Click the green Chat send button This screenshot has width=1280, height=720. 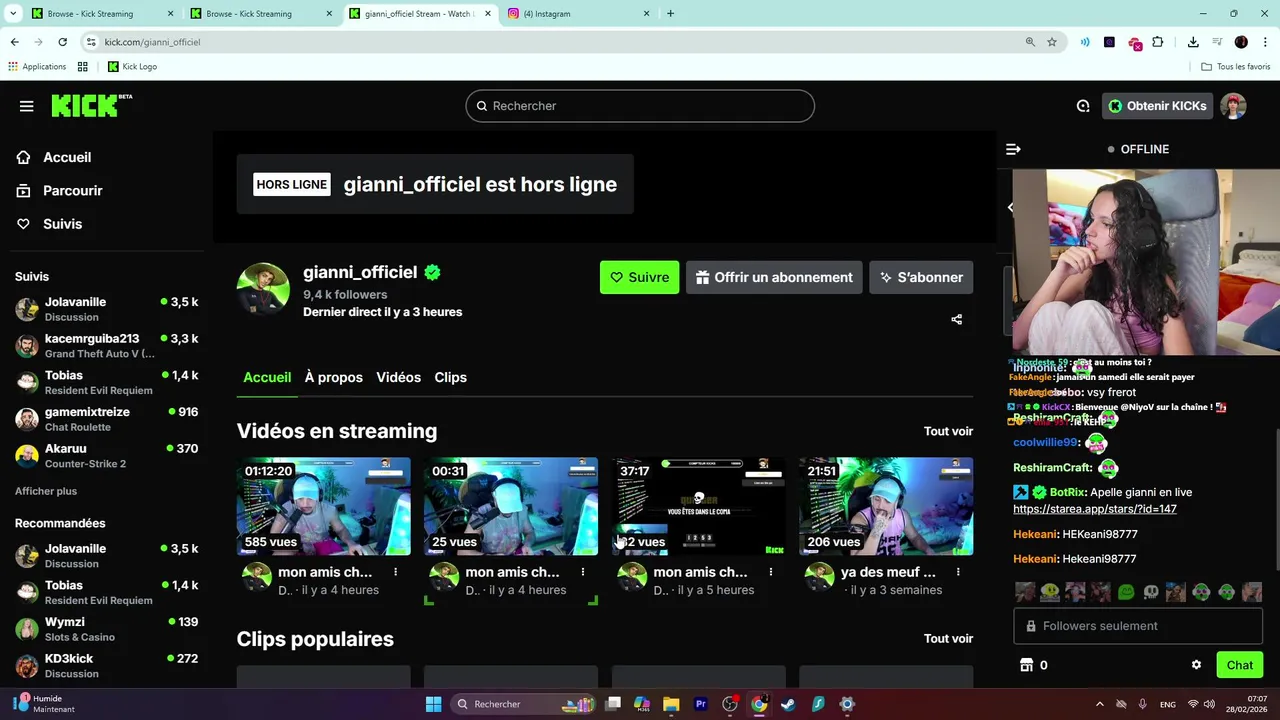(1239, 665)
